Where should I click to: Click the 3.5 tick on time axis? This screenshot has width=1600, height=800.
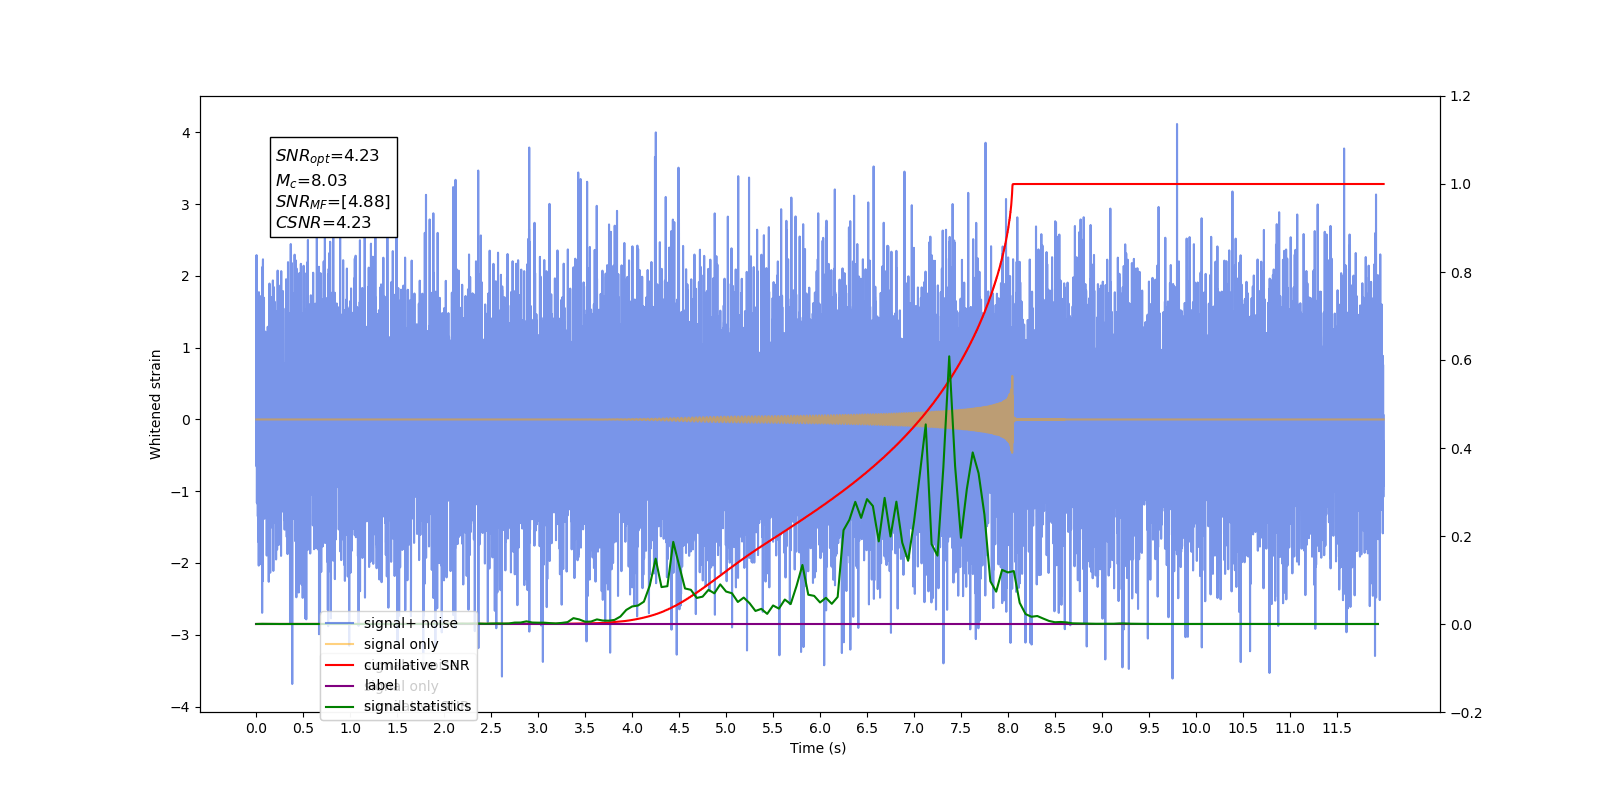(x=585, y=728)
